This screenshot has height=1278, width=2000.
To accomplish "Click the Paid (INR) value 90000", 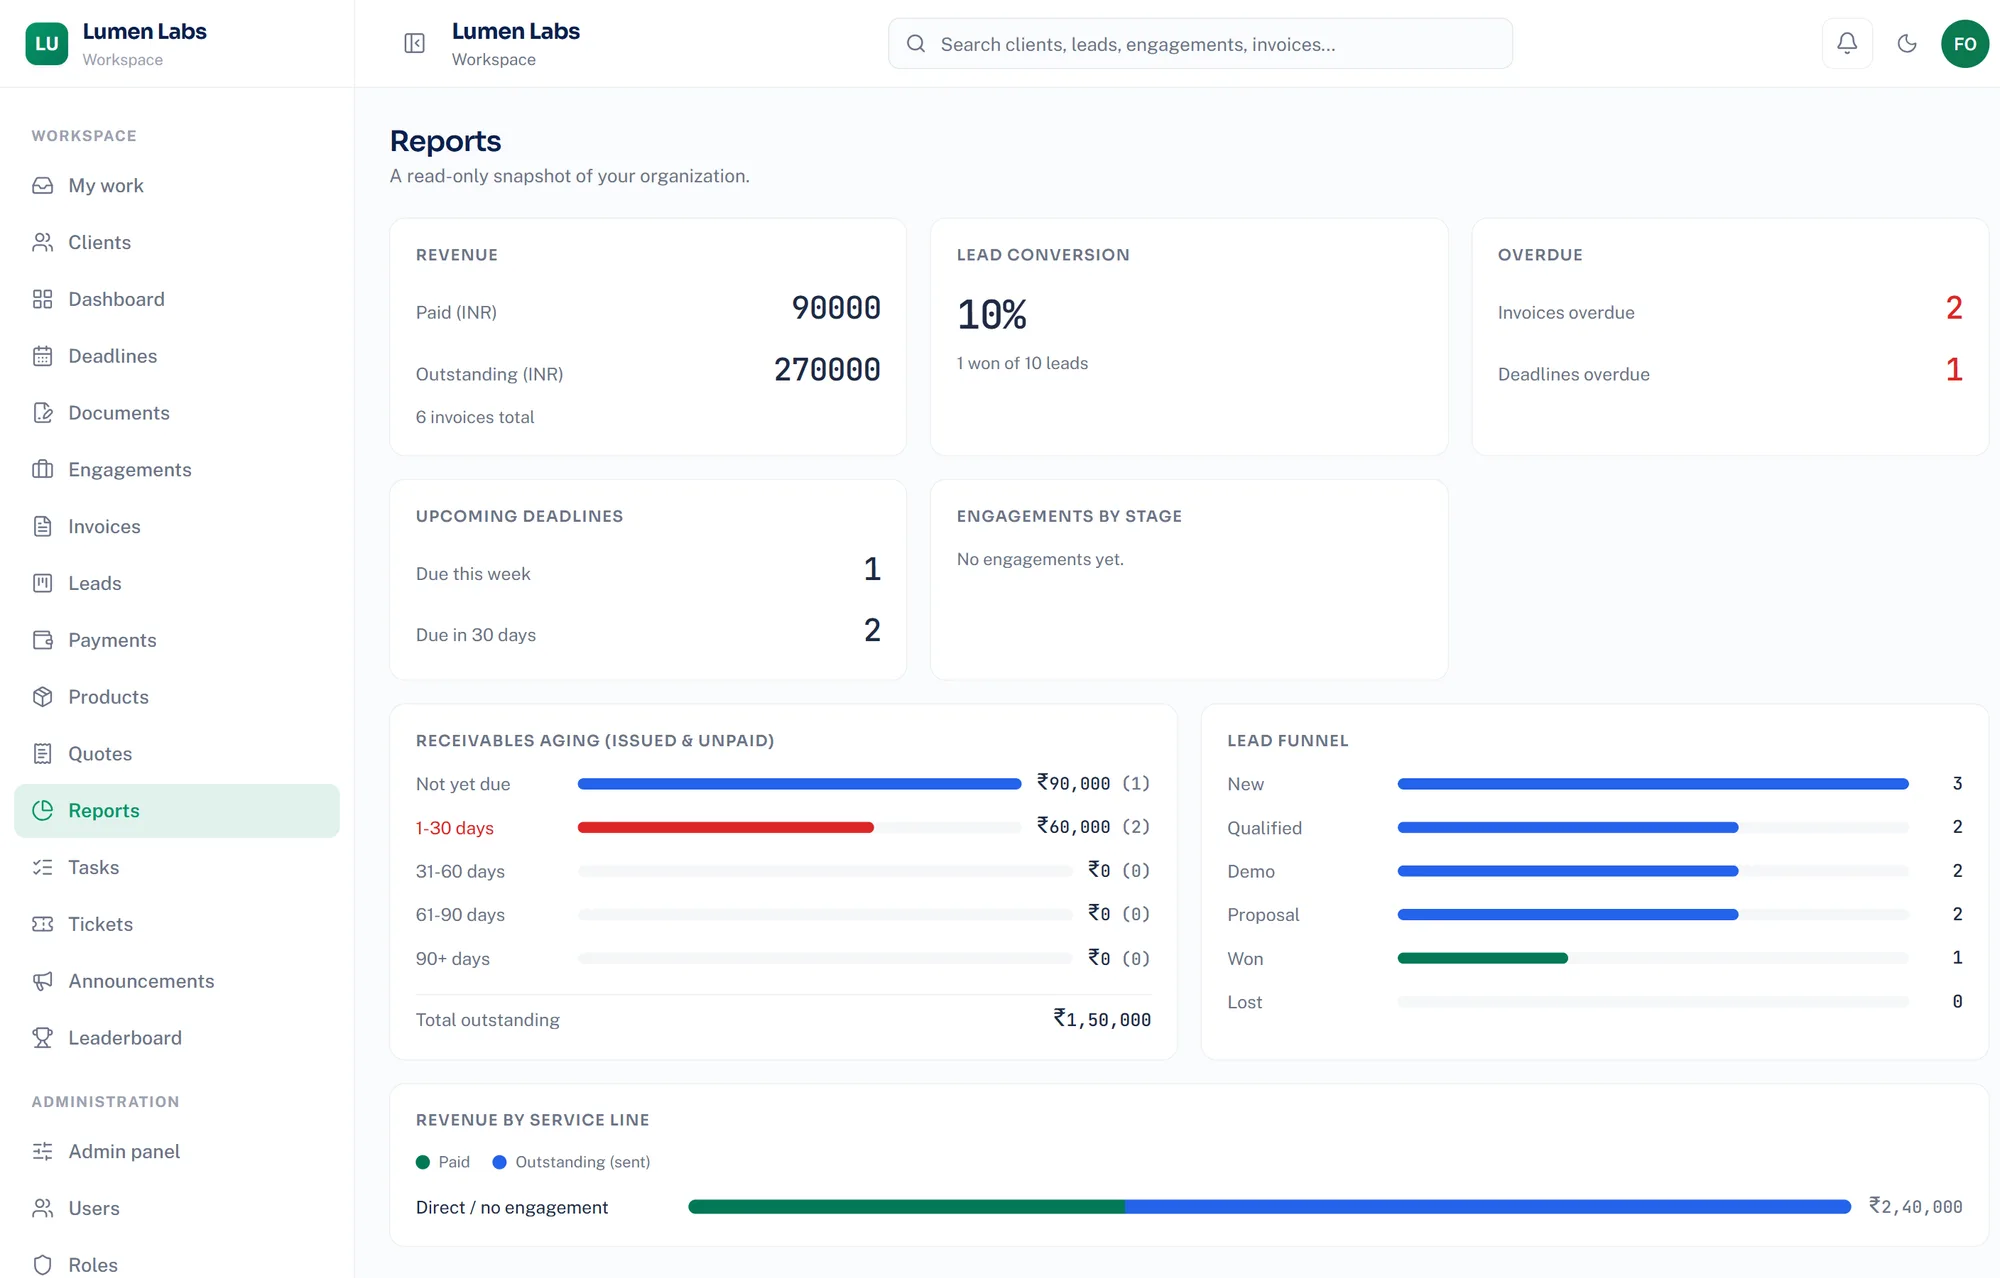I will (x=836, y=308).
